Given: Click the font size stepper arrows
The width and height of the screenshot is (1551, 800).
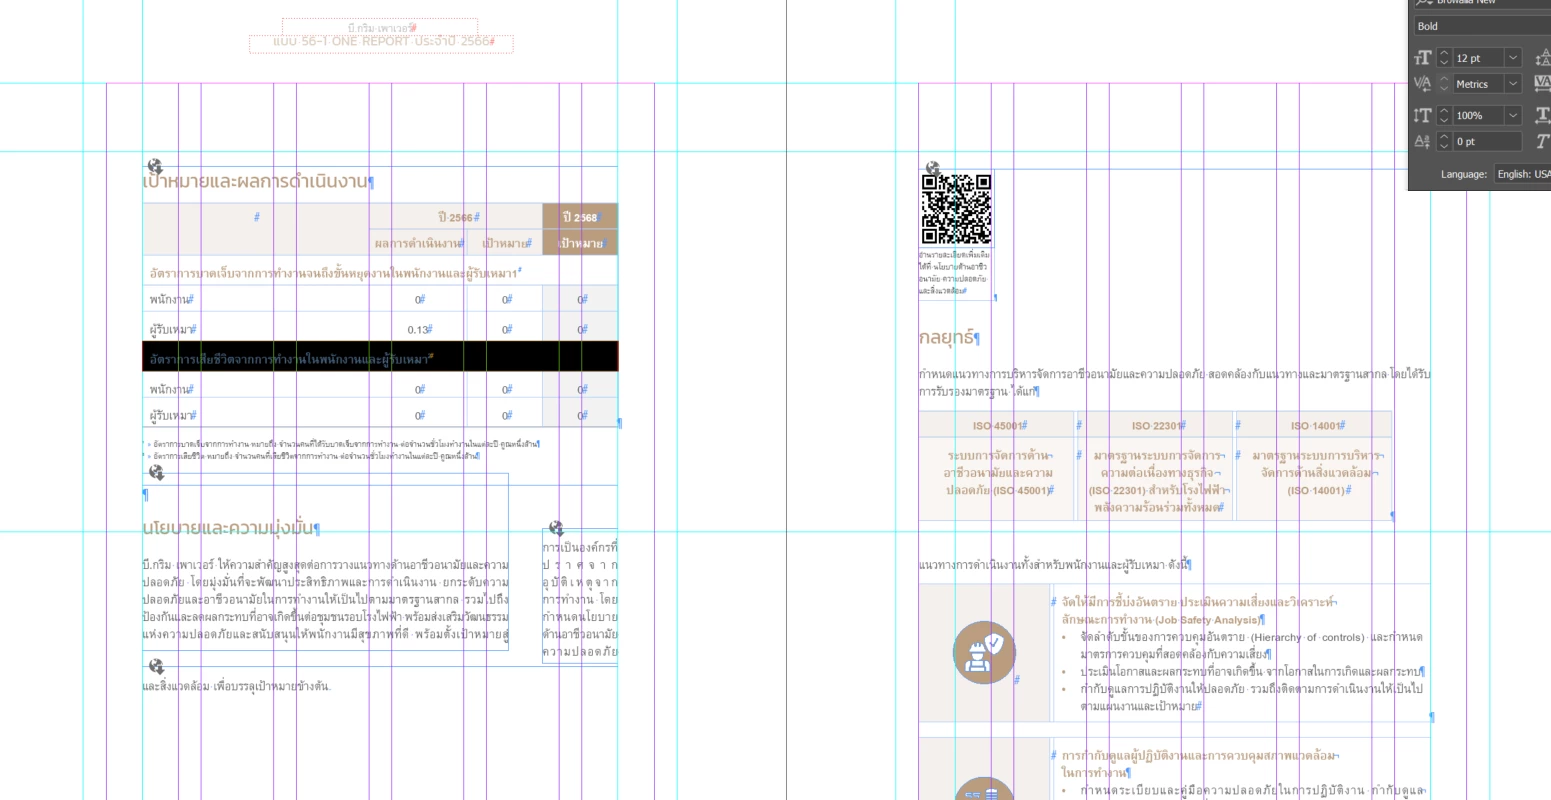Looking at the screenshot, I should pyautogui.click(x=1443, y=58).
